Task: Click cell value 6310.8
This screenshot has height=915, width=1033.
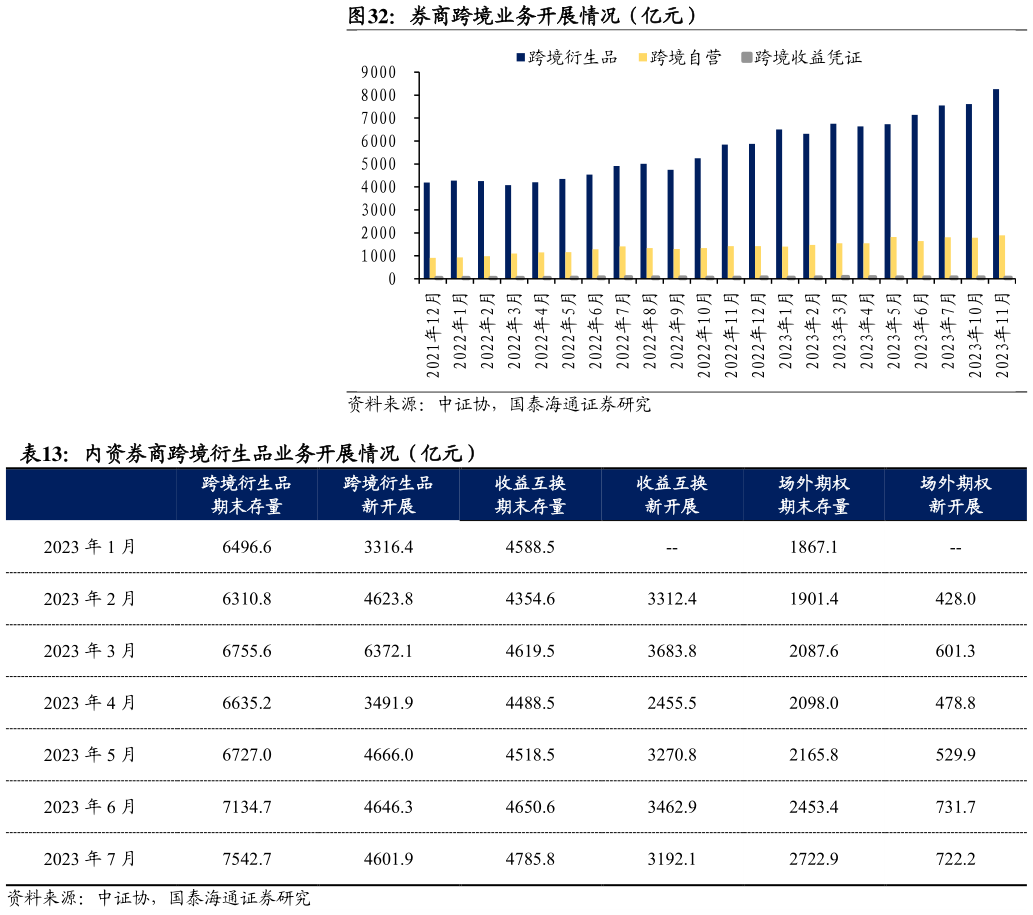Action: (246, 599)
